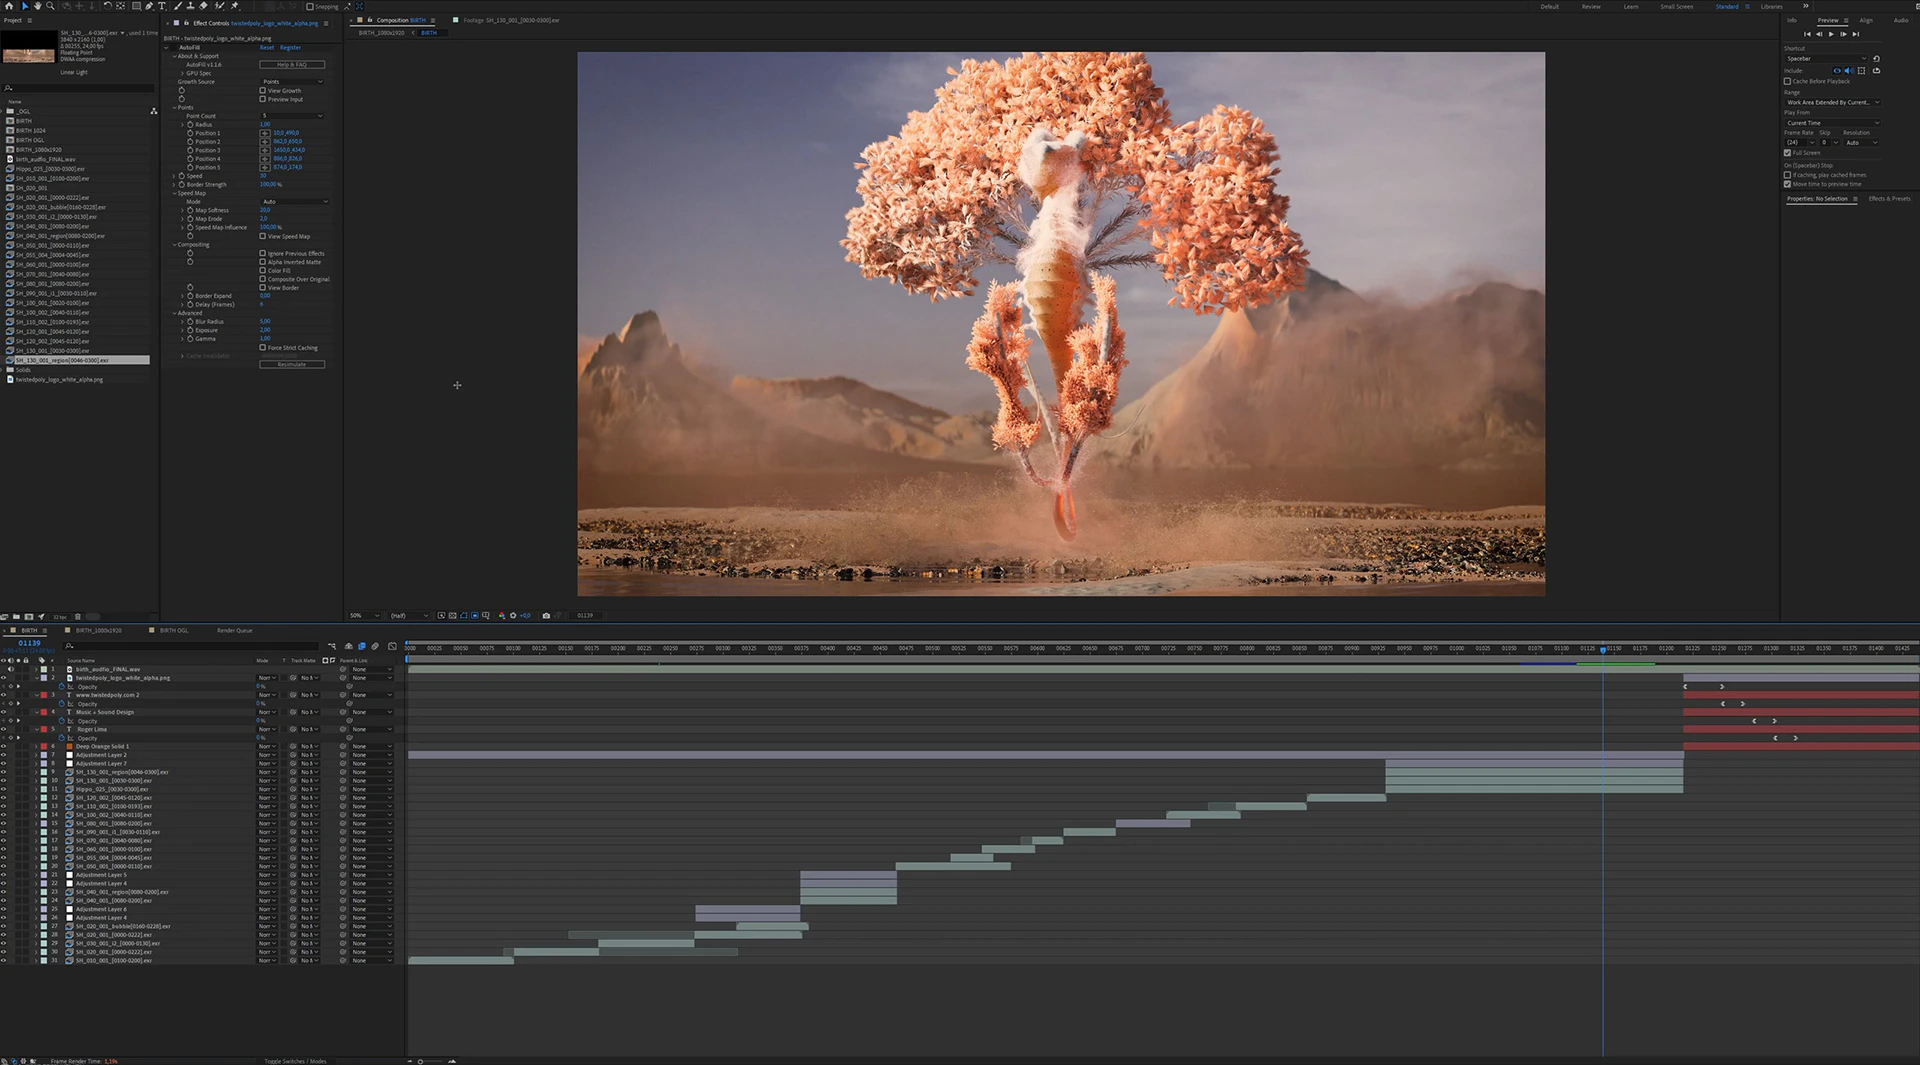Open the Speed Map Mode dropdown
Viewport: 1920px width, 1065px height.
click(294, 202)
